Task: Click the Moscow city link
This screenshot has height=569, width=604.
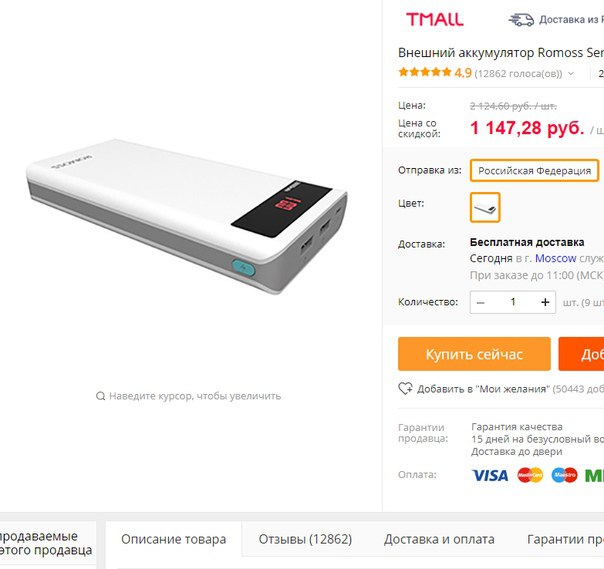Action: 555,258
